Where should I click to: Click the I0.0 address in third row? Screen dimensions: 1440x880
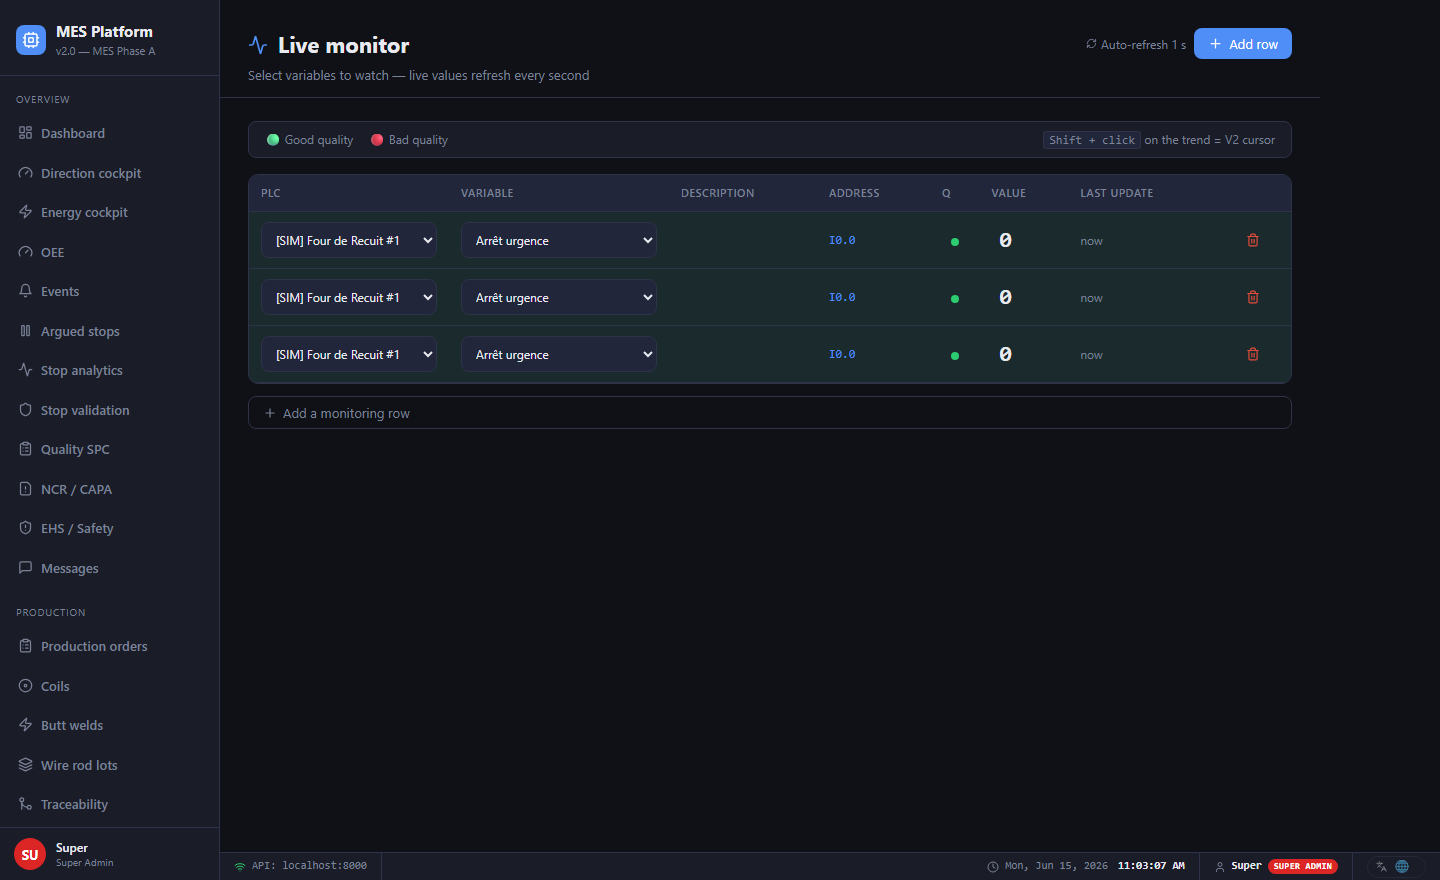[x=842, y=354]
